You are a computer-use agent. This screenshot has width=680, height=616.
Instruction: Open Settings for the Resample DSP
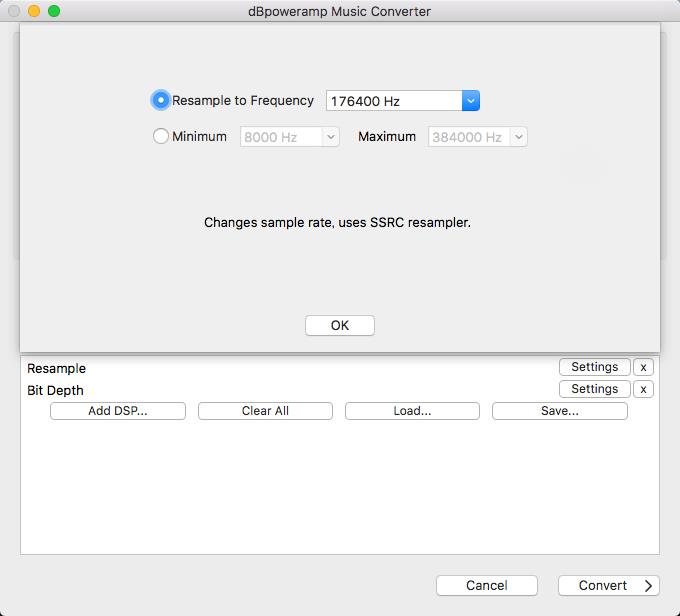595,367
